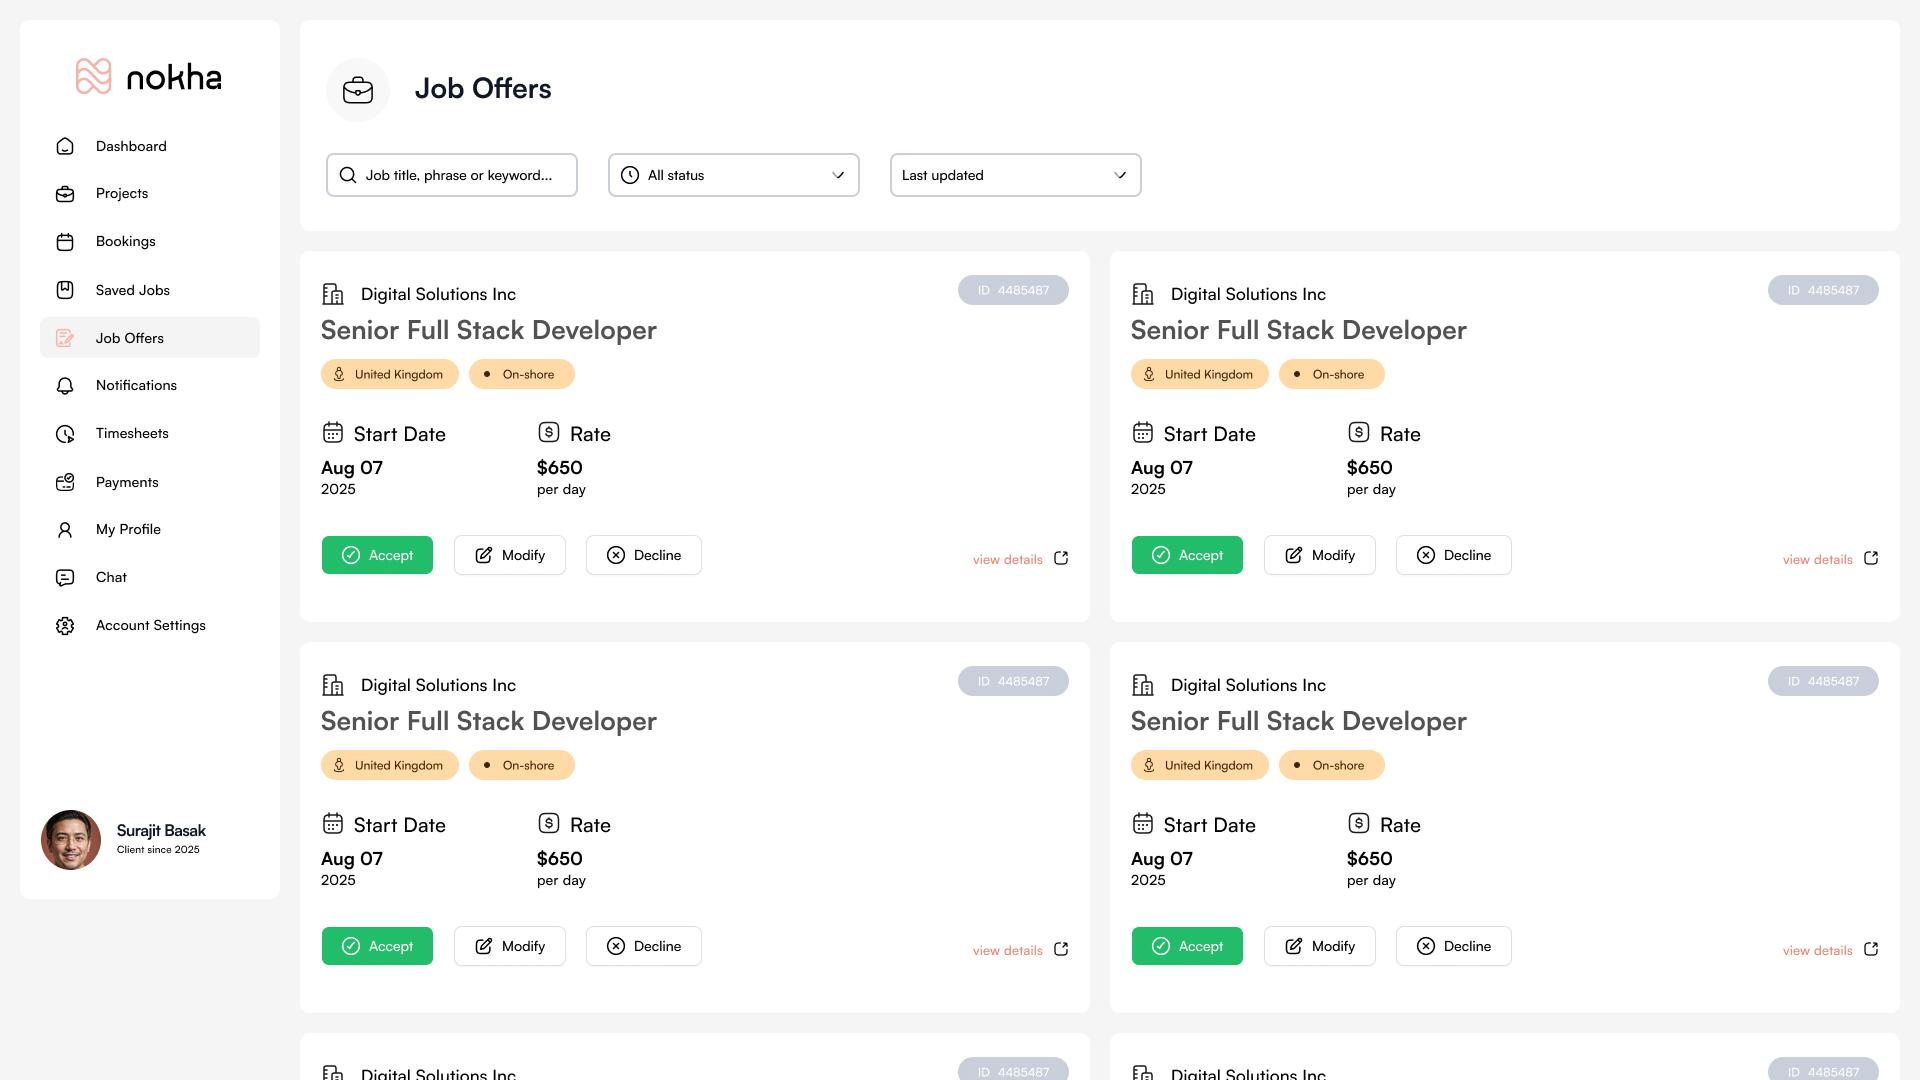The height and width of the screenshot is (1080, 1920).
Task: Accept the first Senior Full Stack Developer offer
Action: (377, 555)
